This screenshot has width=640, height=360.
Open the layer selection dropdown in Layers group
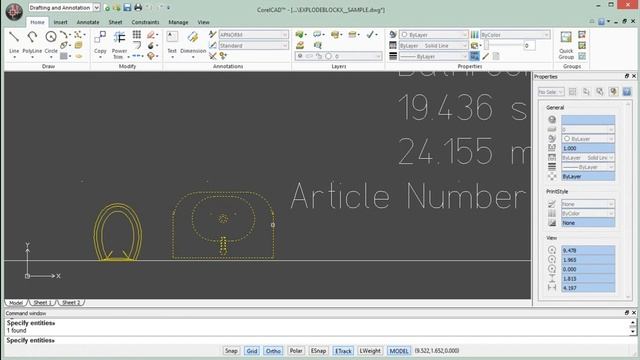pyautogui.click(x=338, y=56)
